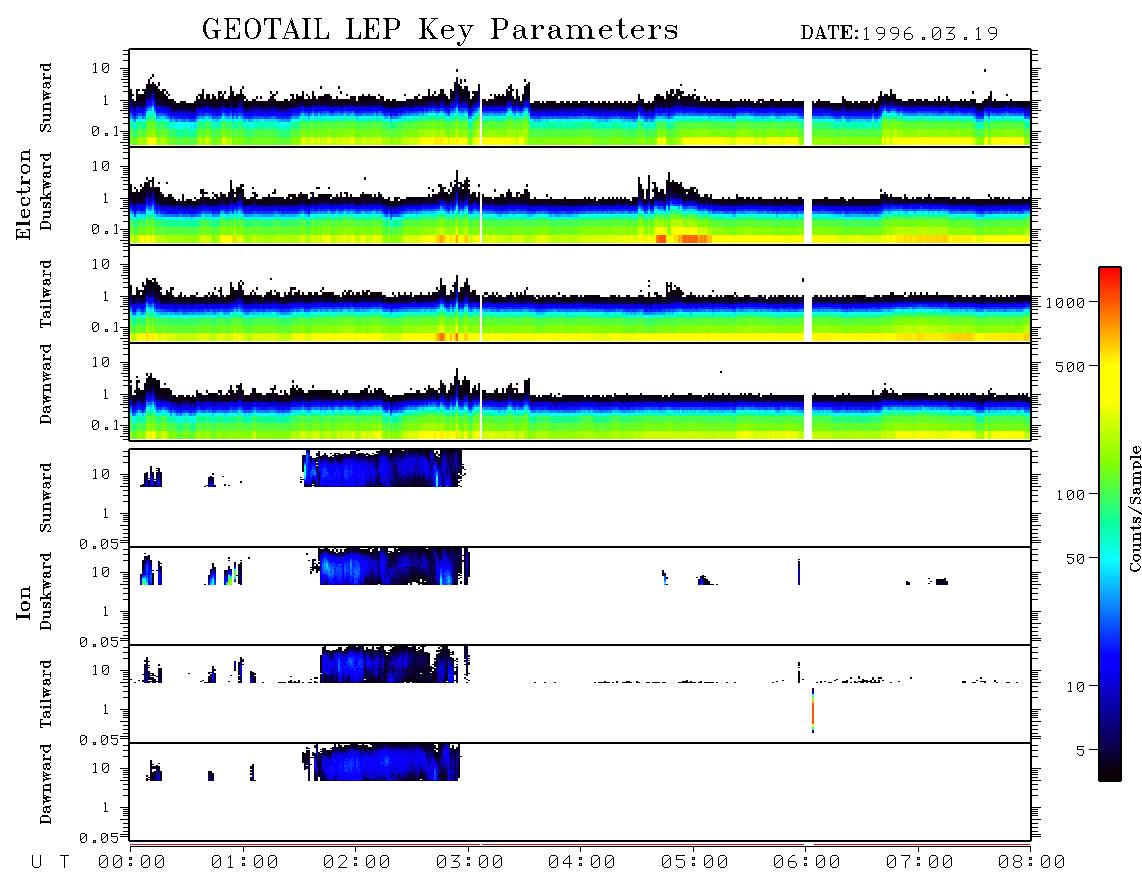Screen dimensions: 1142x880
Task: Select the Electron group axis label
Action: tap(23, 195)
